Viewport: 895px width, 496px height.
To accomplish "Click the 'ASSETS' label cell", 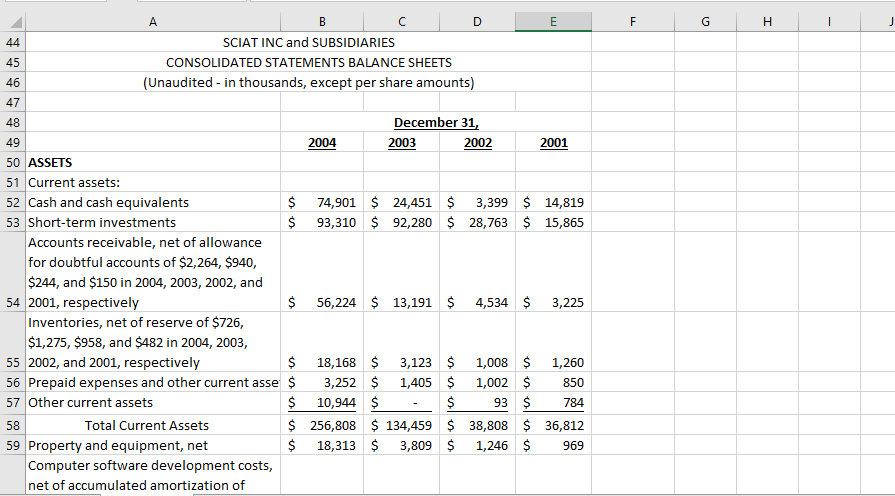I will [153, 162].
